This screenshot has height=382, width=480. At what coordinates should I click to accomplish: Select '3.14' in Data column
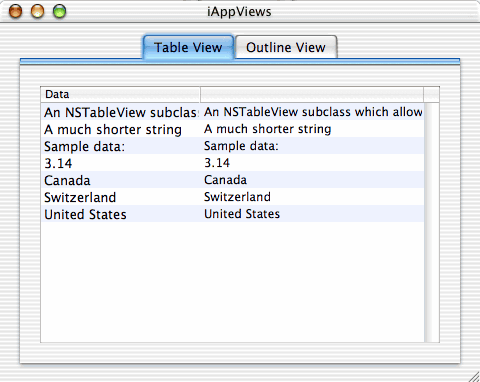(x=120, y=163)
